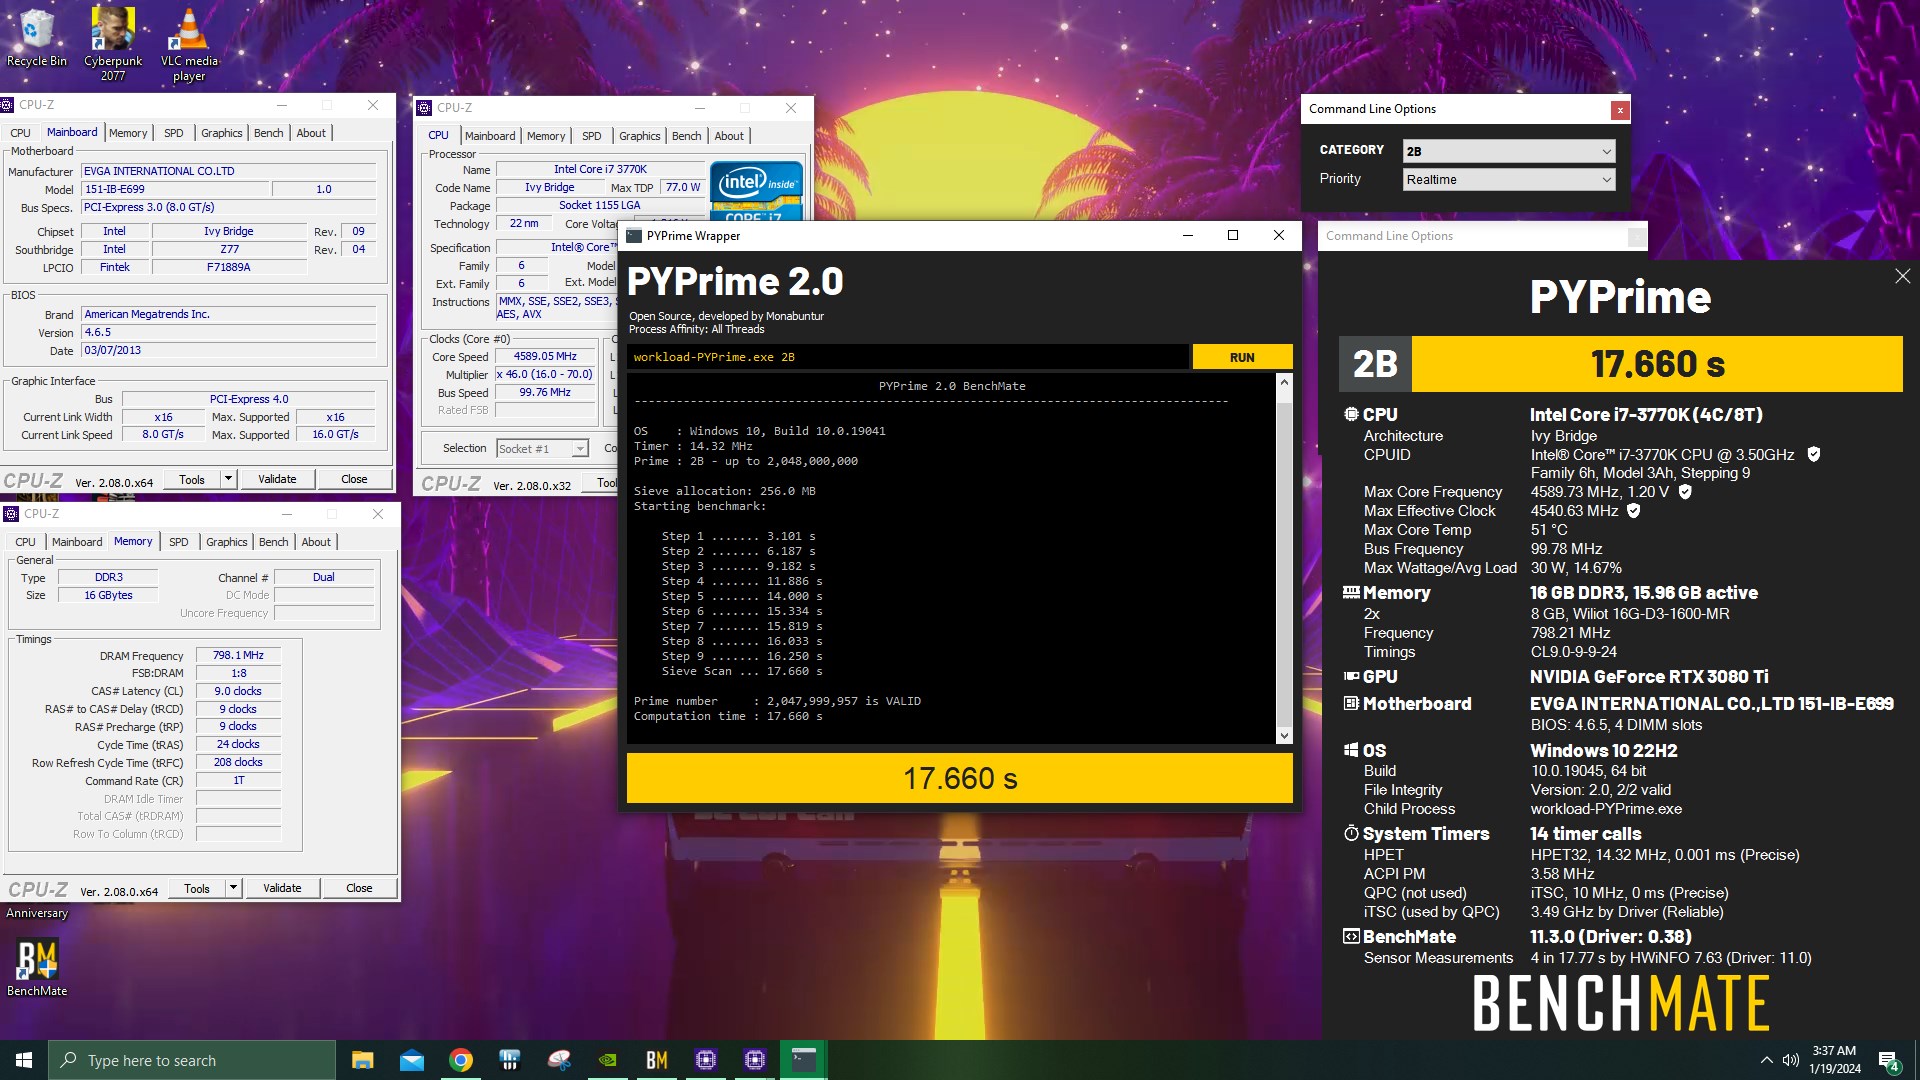Click the taskbar search magnifier icon
The height and width of the screenshot is (1080, 1920).
pyautogui.click(x=69, y=1060)
